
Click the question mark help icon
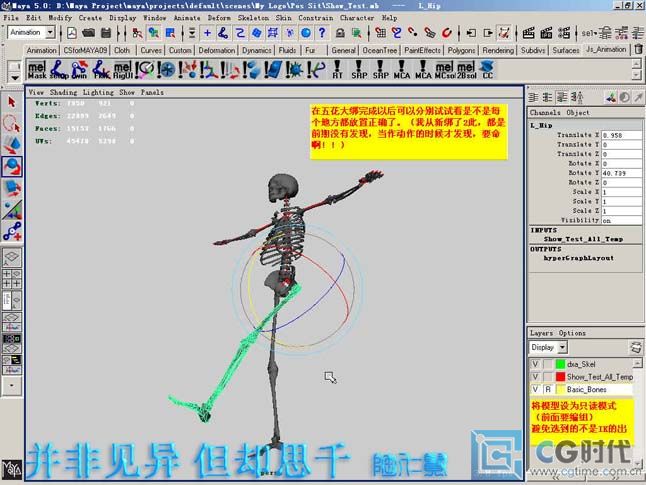(x=322, y=33)
